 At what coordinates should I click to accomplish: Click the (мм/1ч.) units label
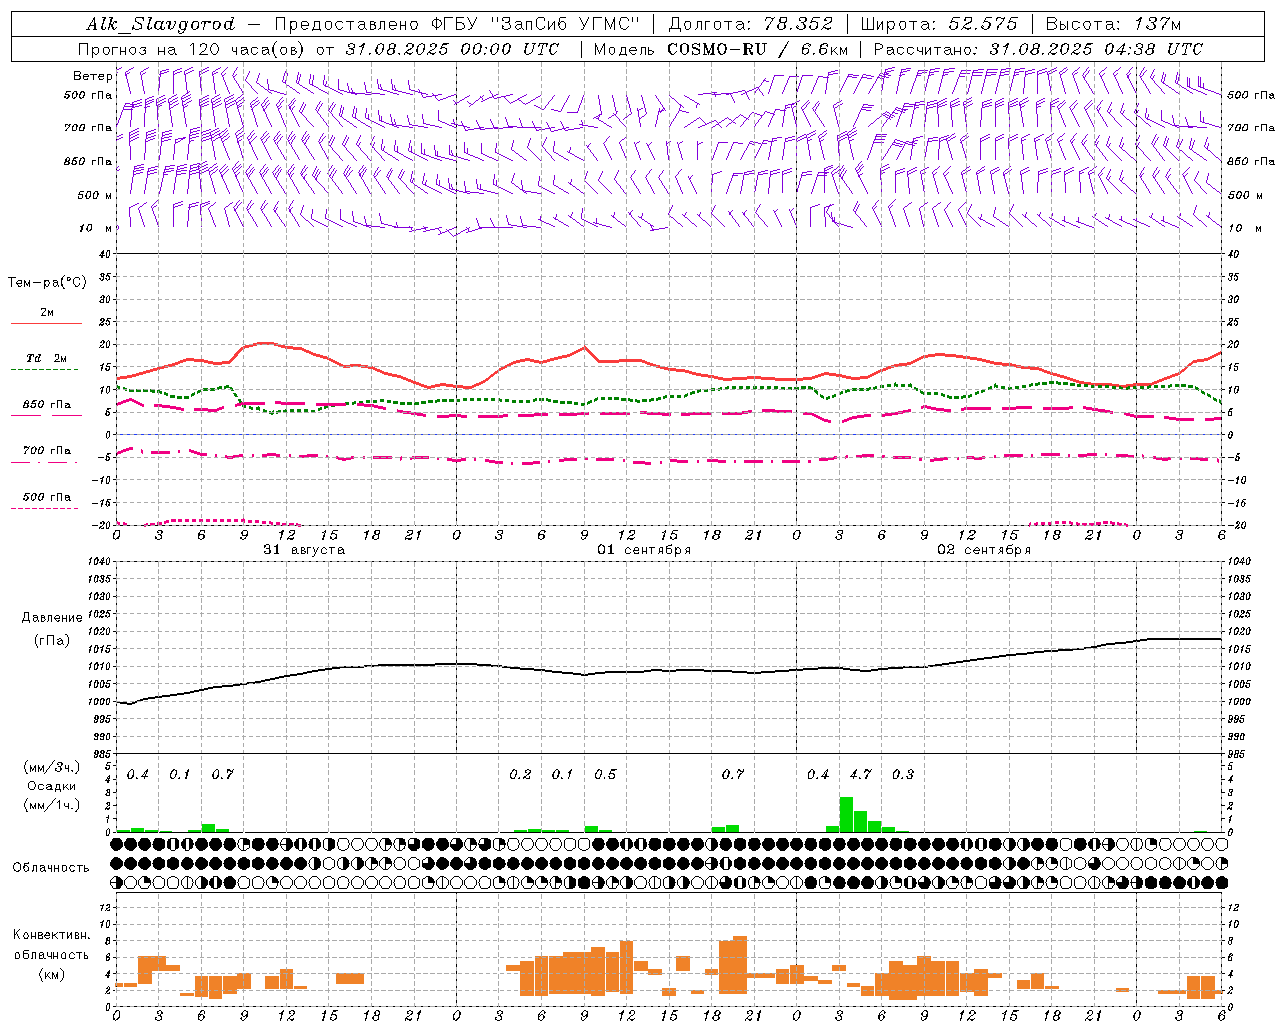coord(52,805)
